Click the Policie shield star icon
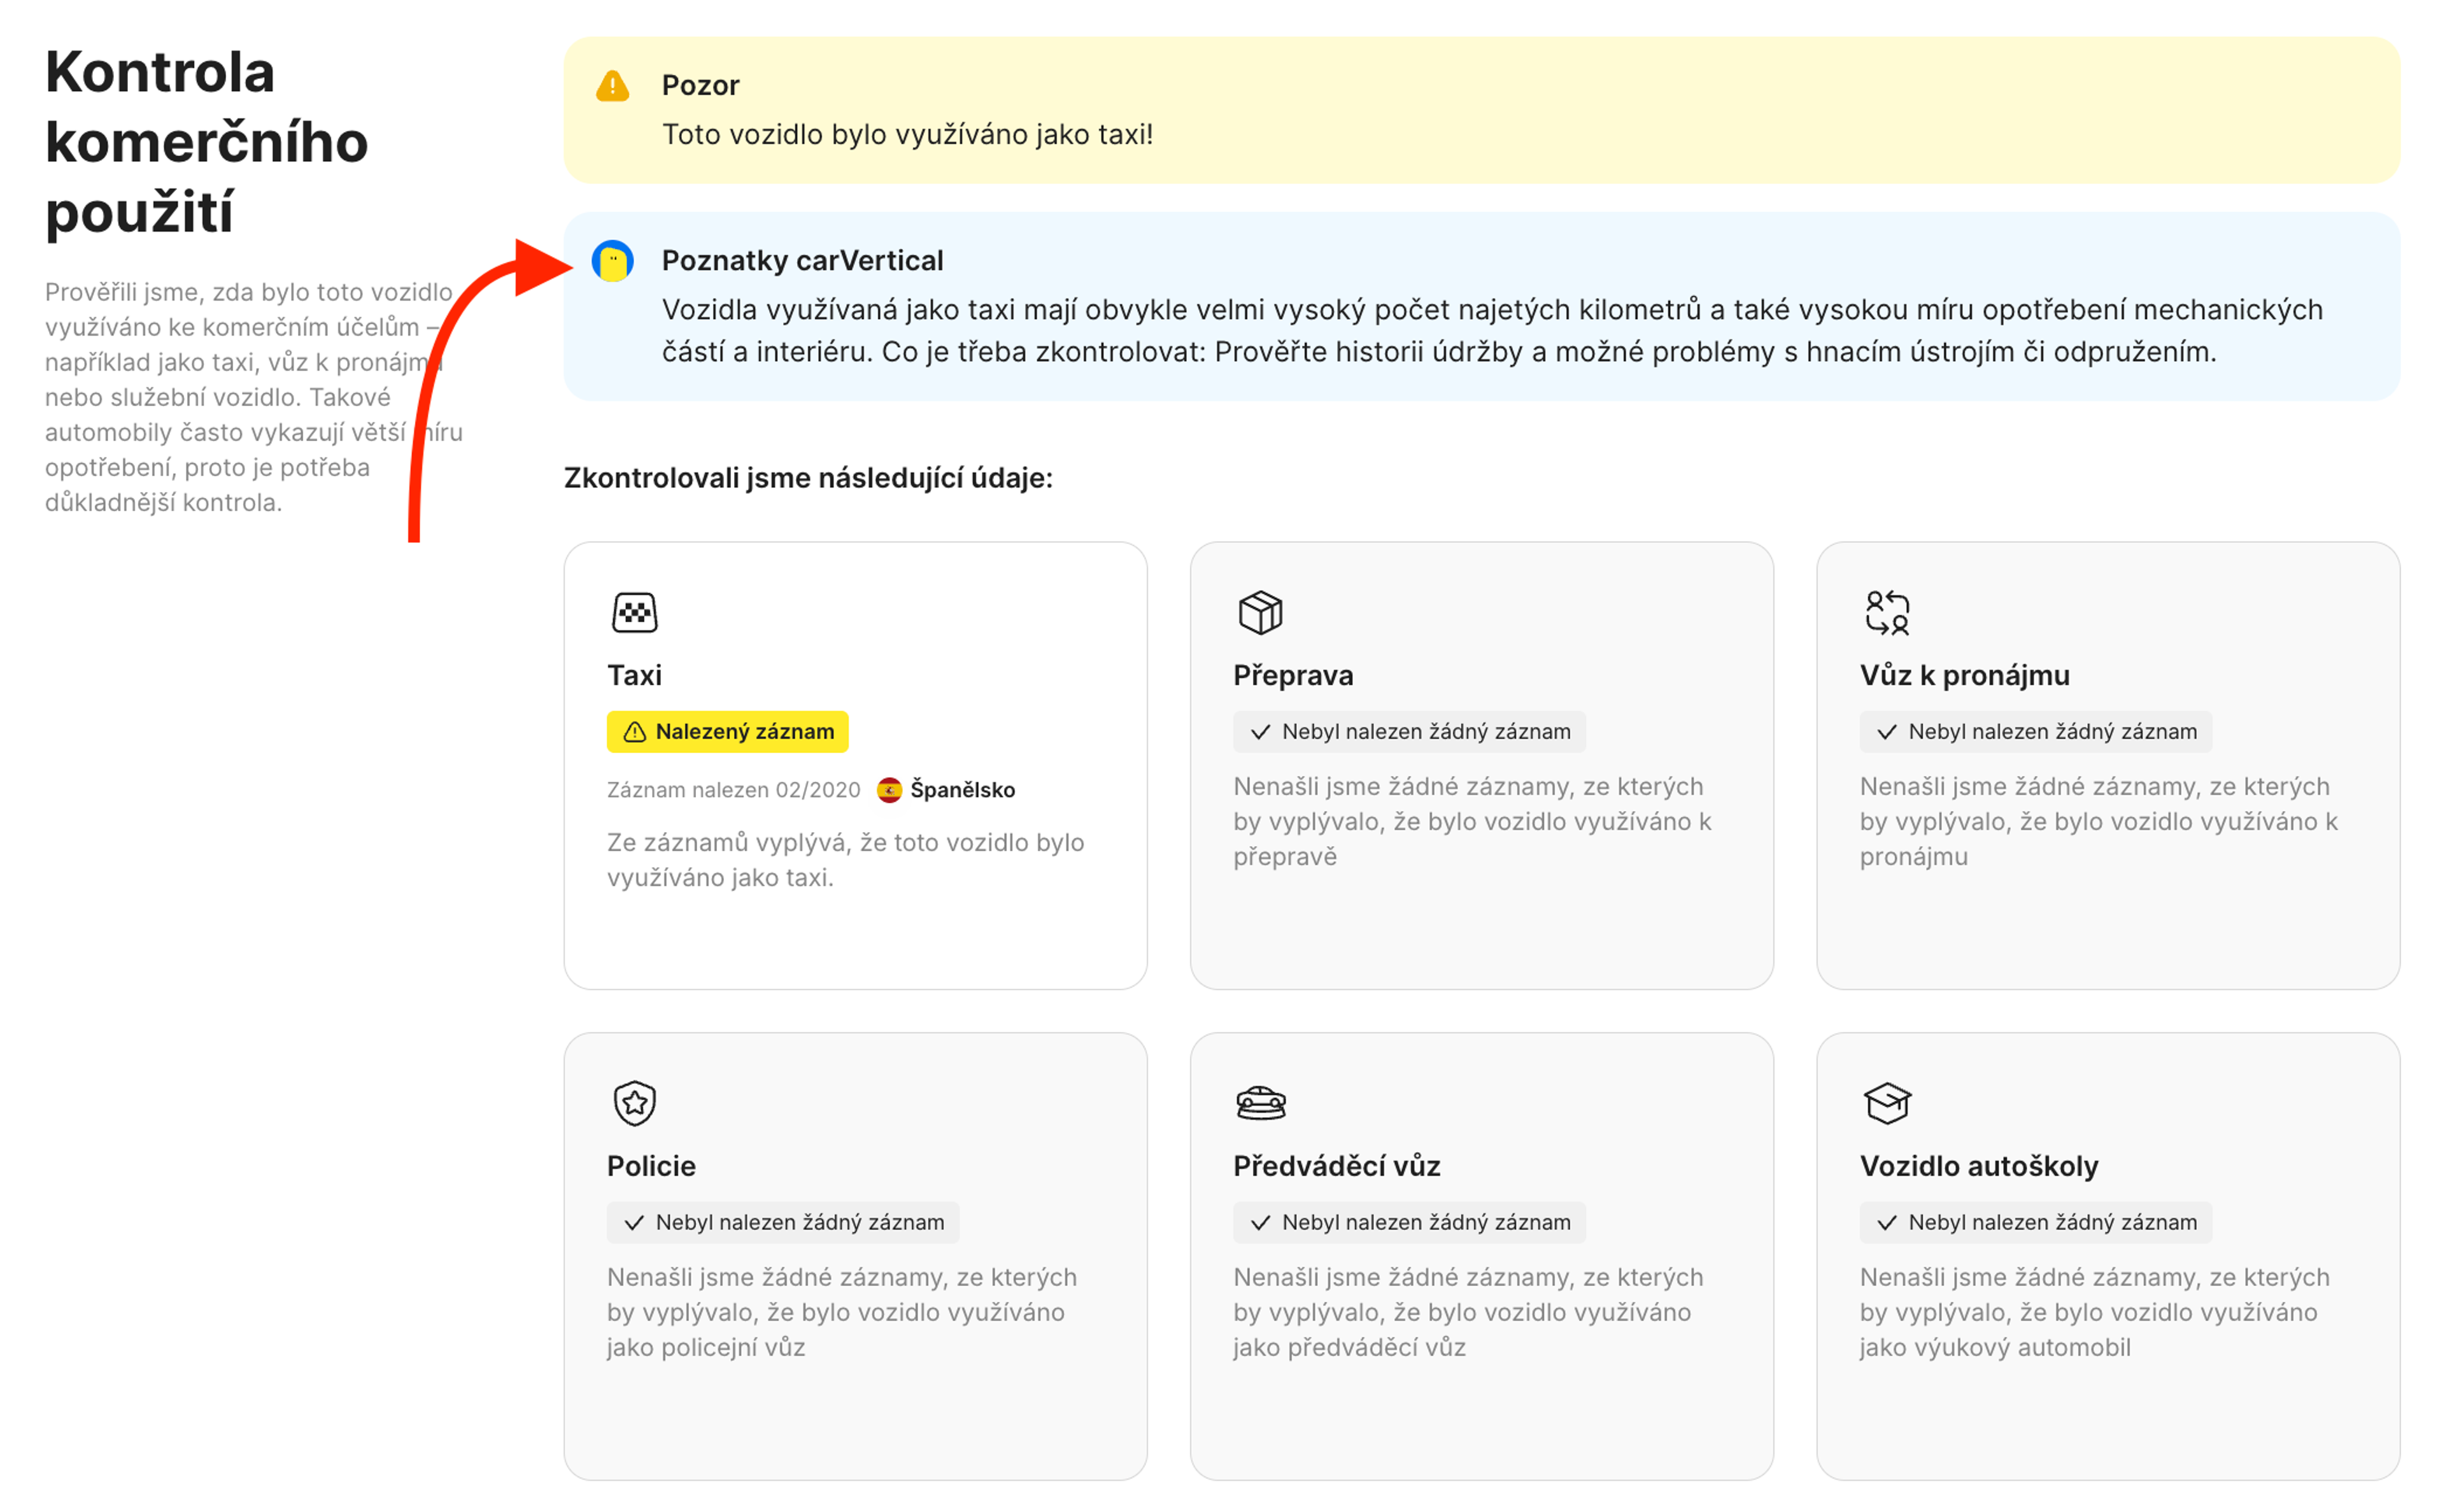The height and width of the screenshot is (1512, 2445). tap(634, 1103)
